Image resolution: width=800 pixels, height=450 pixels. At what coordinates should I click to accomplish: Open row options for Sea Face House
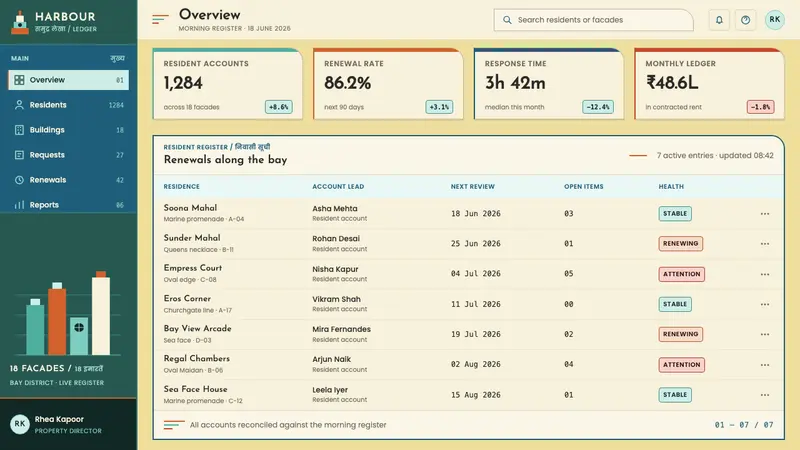pyautogui.click(x=765, y=395)
